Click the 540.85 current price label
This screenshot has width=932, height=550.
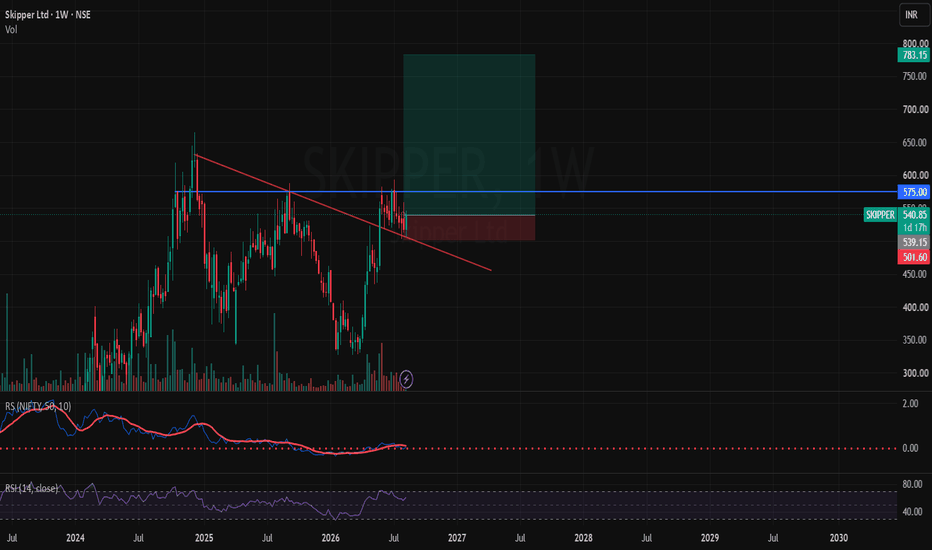coord(914,215)
